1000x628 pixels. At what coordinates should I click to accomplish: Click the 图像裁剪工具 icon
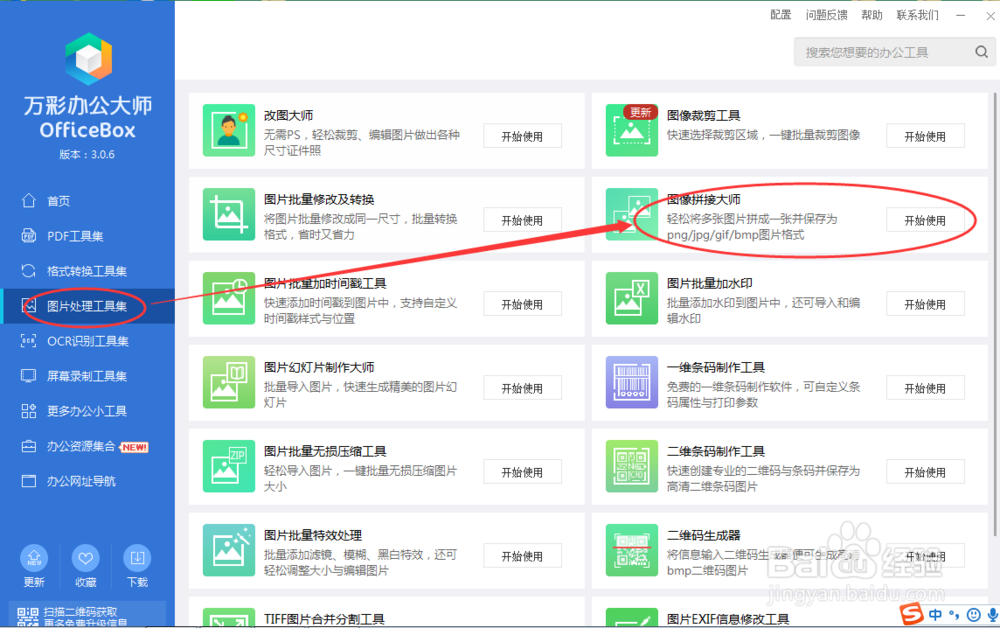click(x=631, y=130)
